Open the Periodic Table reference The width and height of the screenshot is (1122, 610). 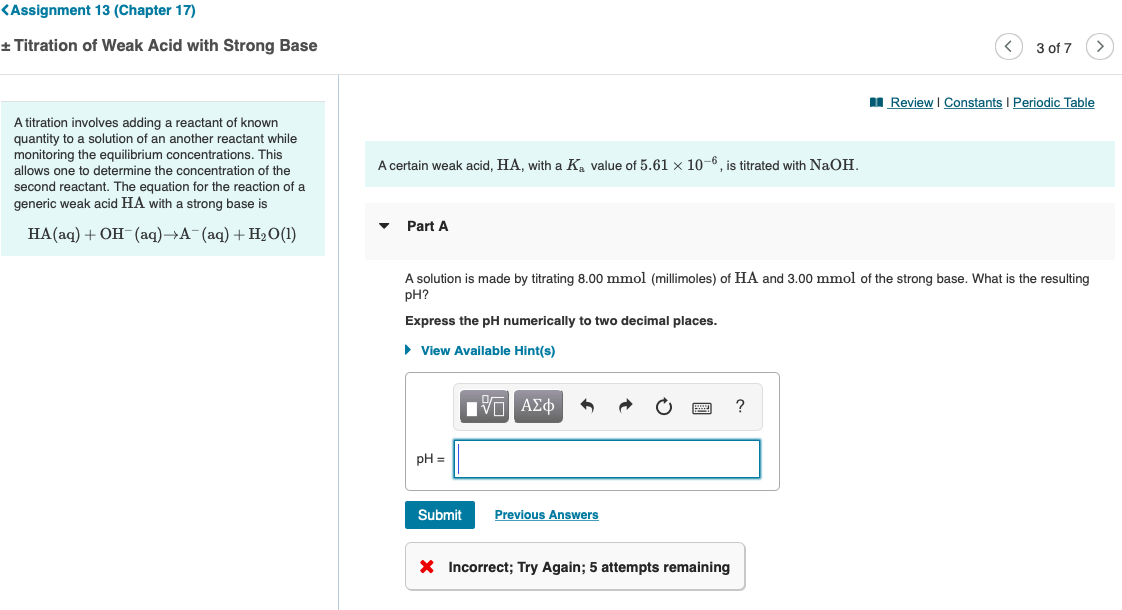click(x=1053, y=102)
